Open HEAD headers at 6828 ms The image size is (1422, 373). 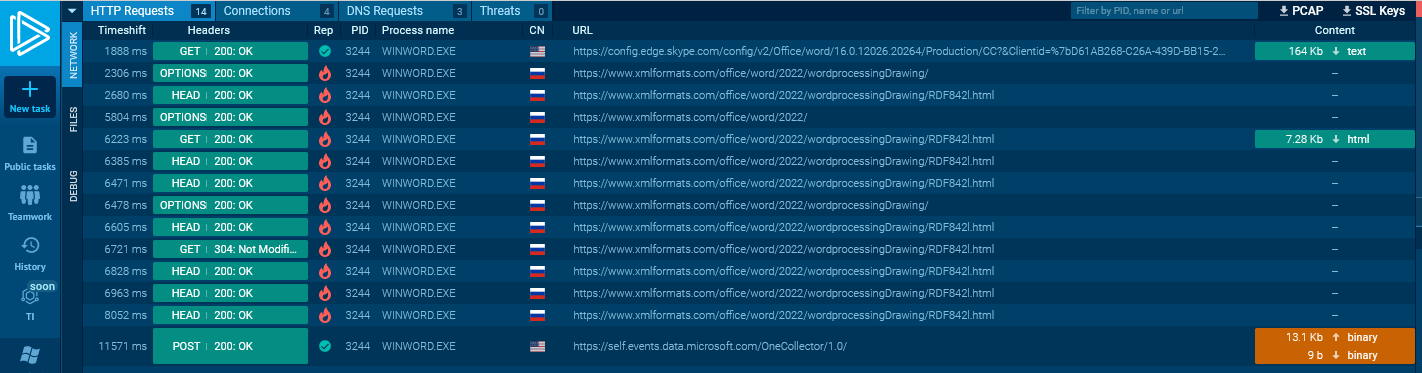(230, 271)
